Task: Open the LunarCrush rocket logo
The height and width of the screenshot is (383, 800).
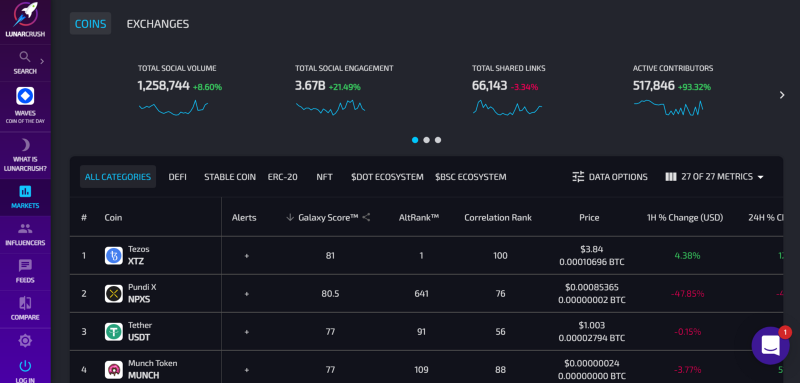Action: (x=25, y=15)
